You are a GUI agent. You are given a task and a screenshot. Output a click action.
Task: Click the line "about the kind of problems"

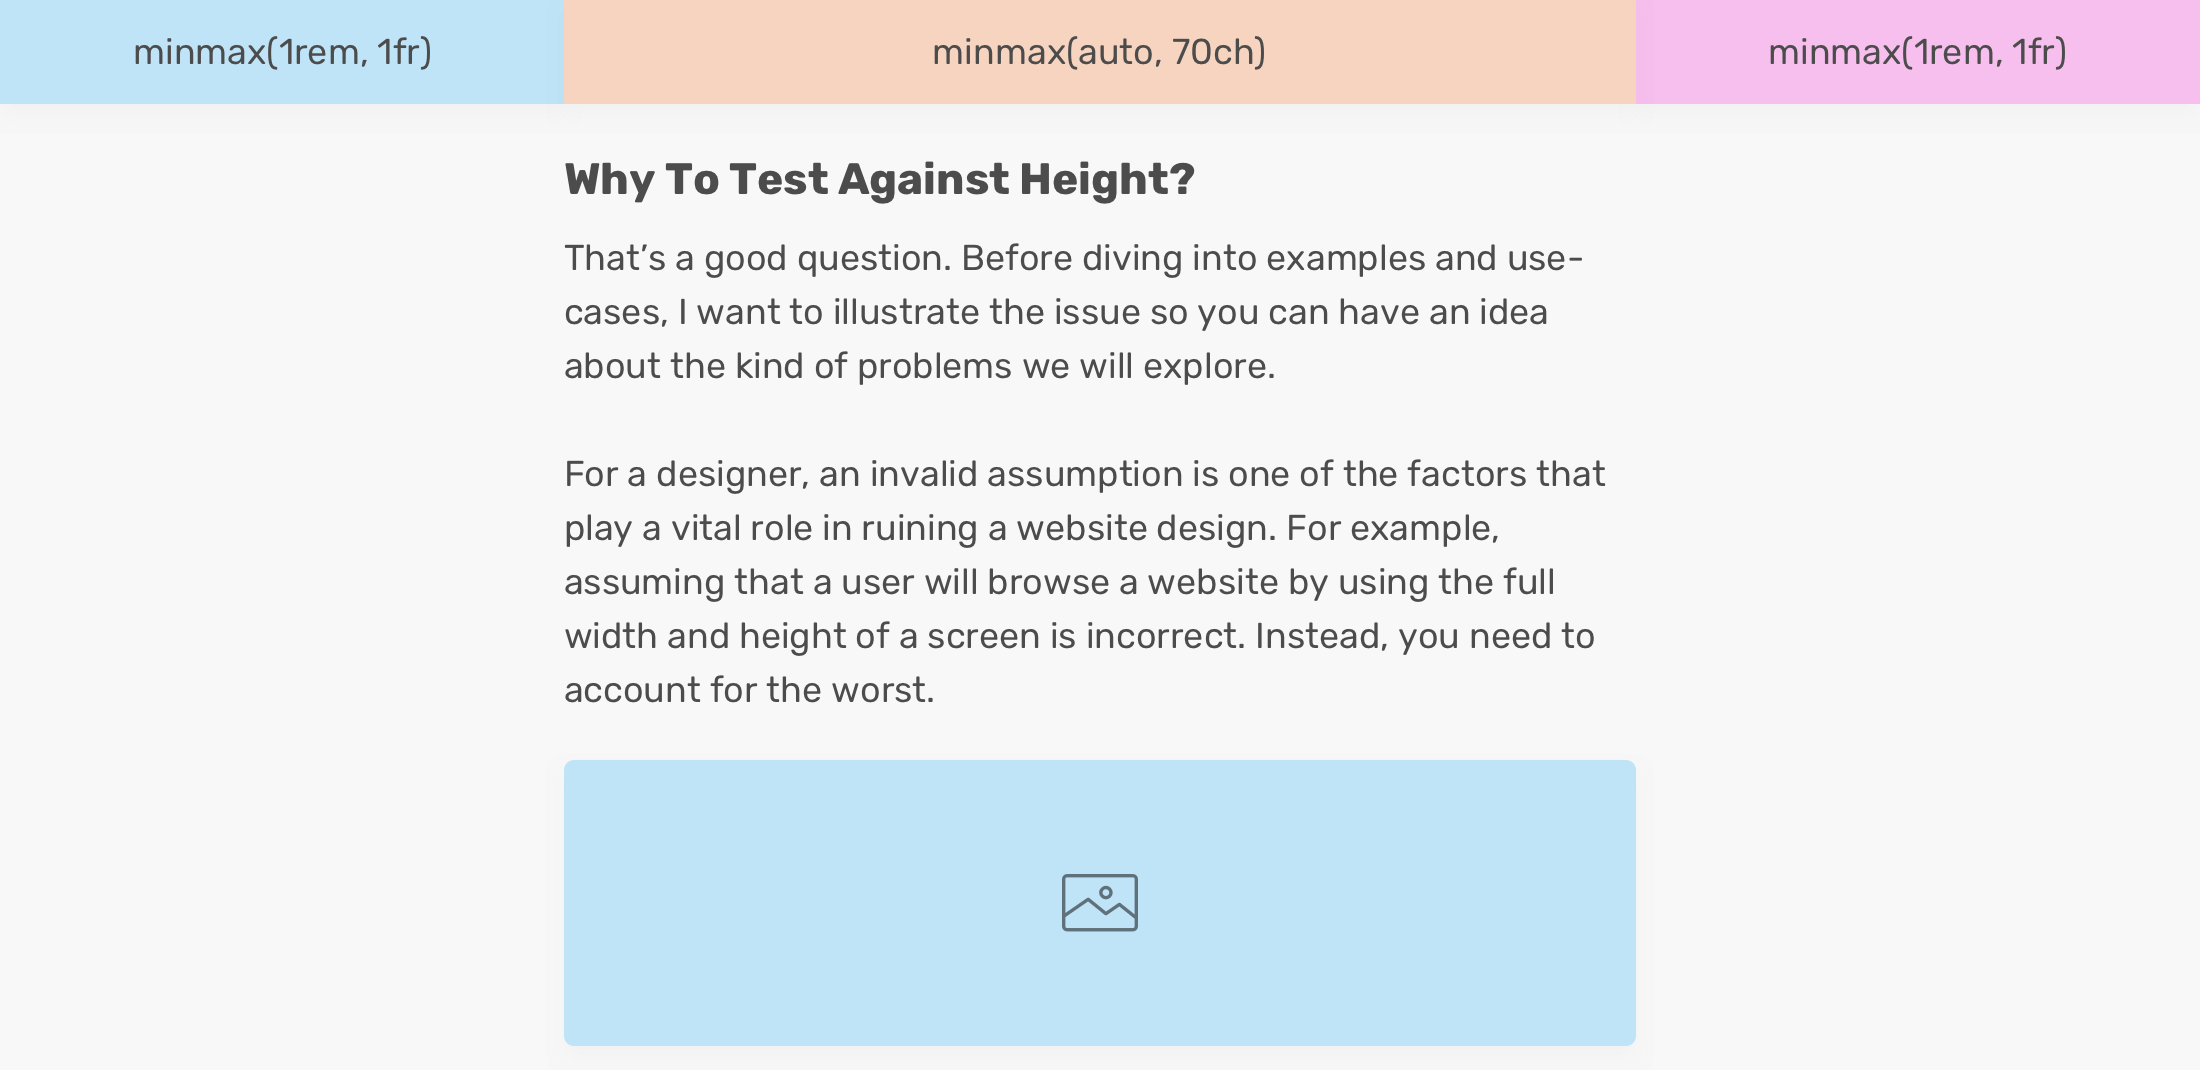pos(919,366)
